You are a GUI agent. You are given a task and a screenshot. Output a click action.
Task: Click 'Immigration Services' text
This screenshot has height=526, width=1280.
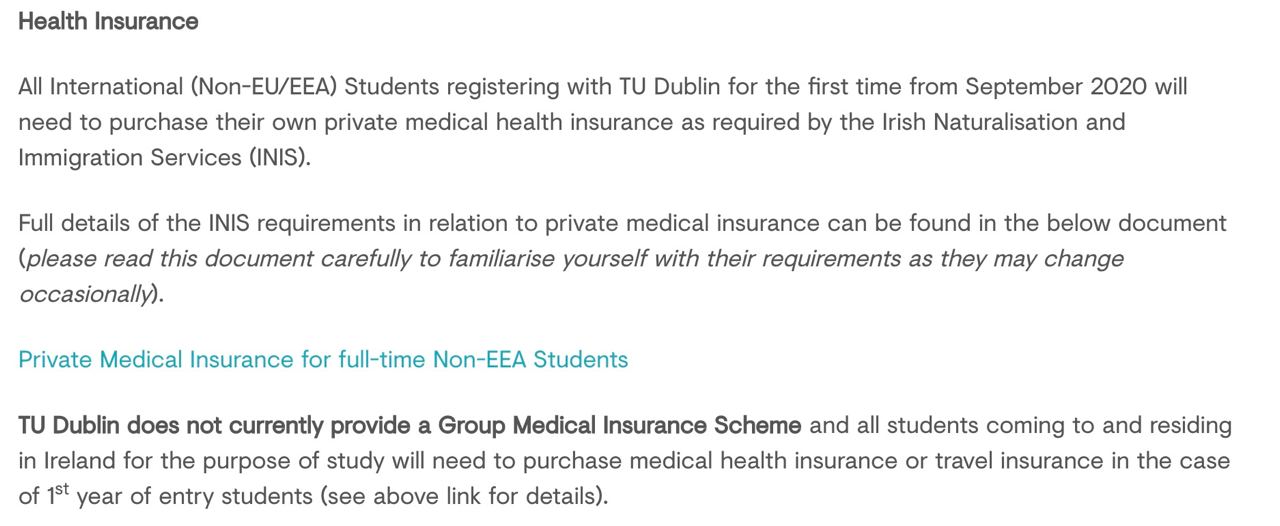(x=130, y=158)
